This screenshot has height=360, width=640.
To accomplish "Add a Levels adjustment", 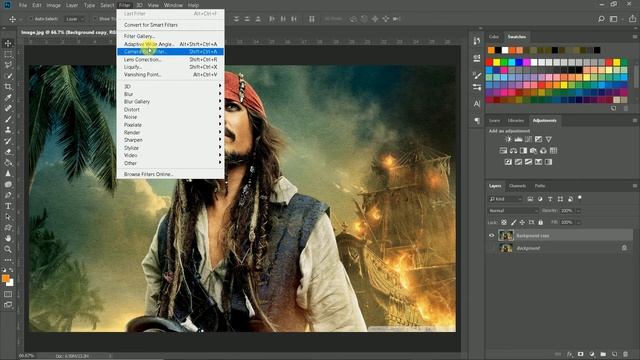I will coord(518,139).
